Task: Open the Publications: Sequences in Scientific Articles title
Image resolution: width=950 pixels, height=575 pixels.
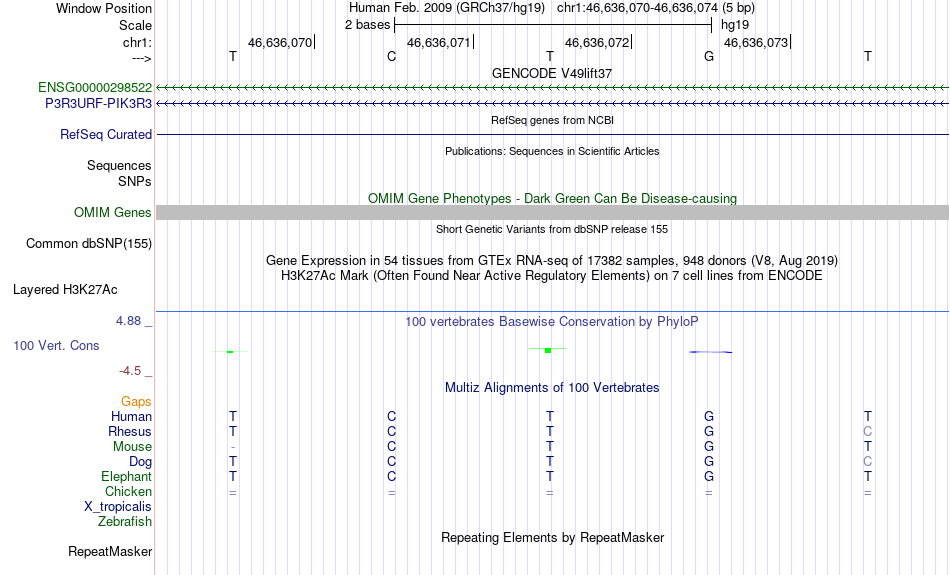Action: (x=552, y=151)
